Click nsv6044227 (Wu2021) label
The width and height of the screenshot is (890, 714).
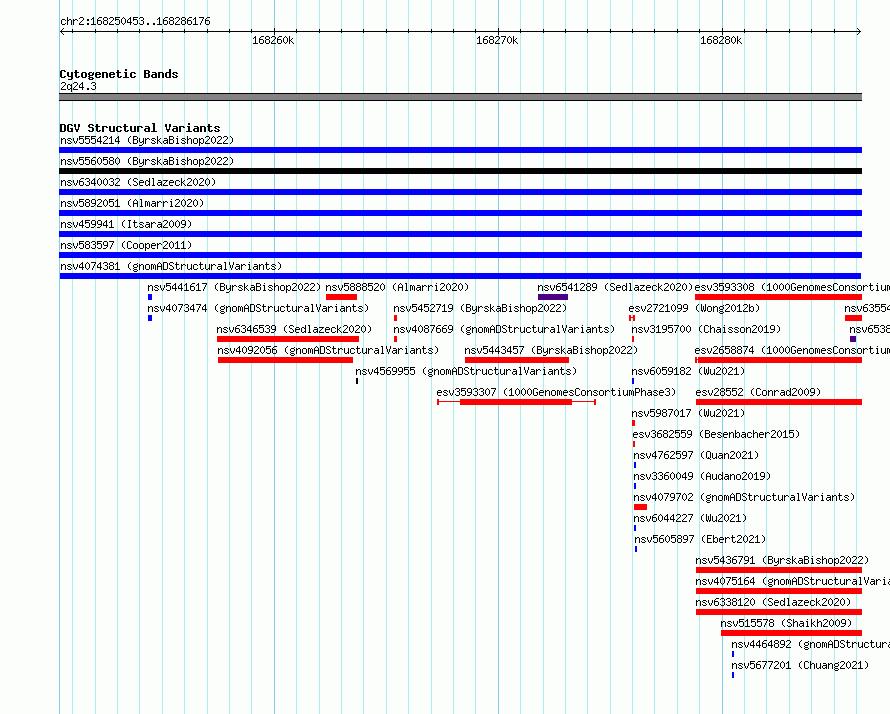tap(690, 518)
